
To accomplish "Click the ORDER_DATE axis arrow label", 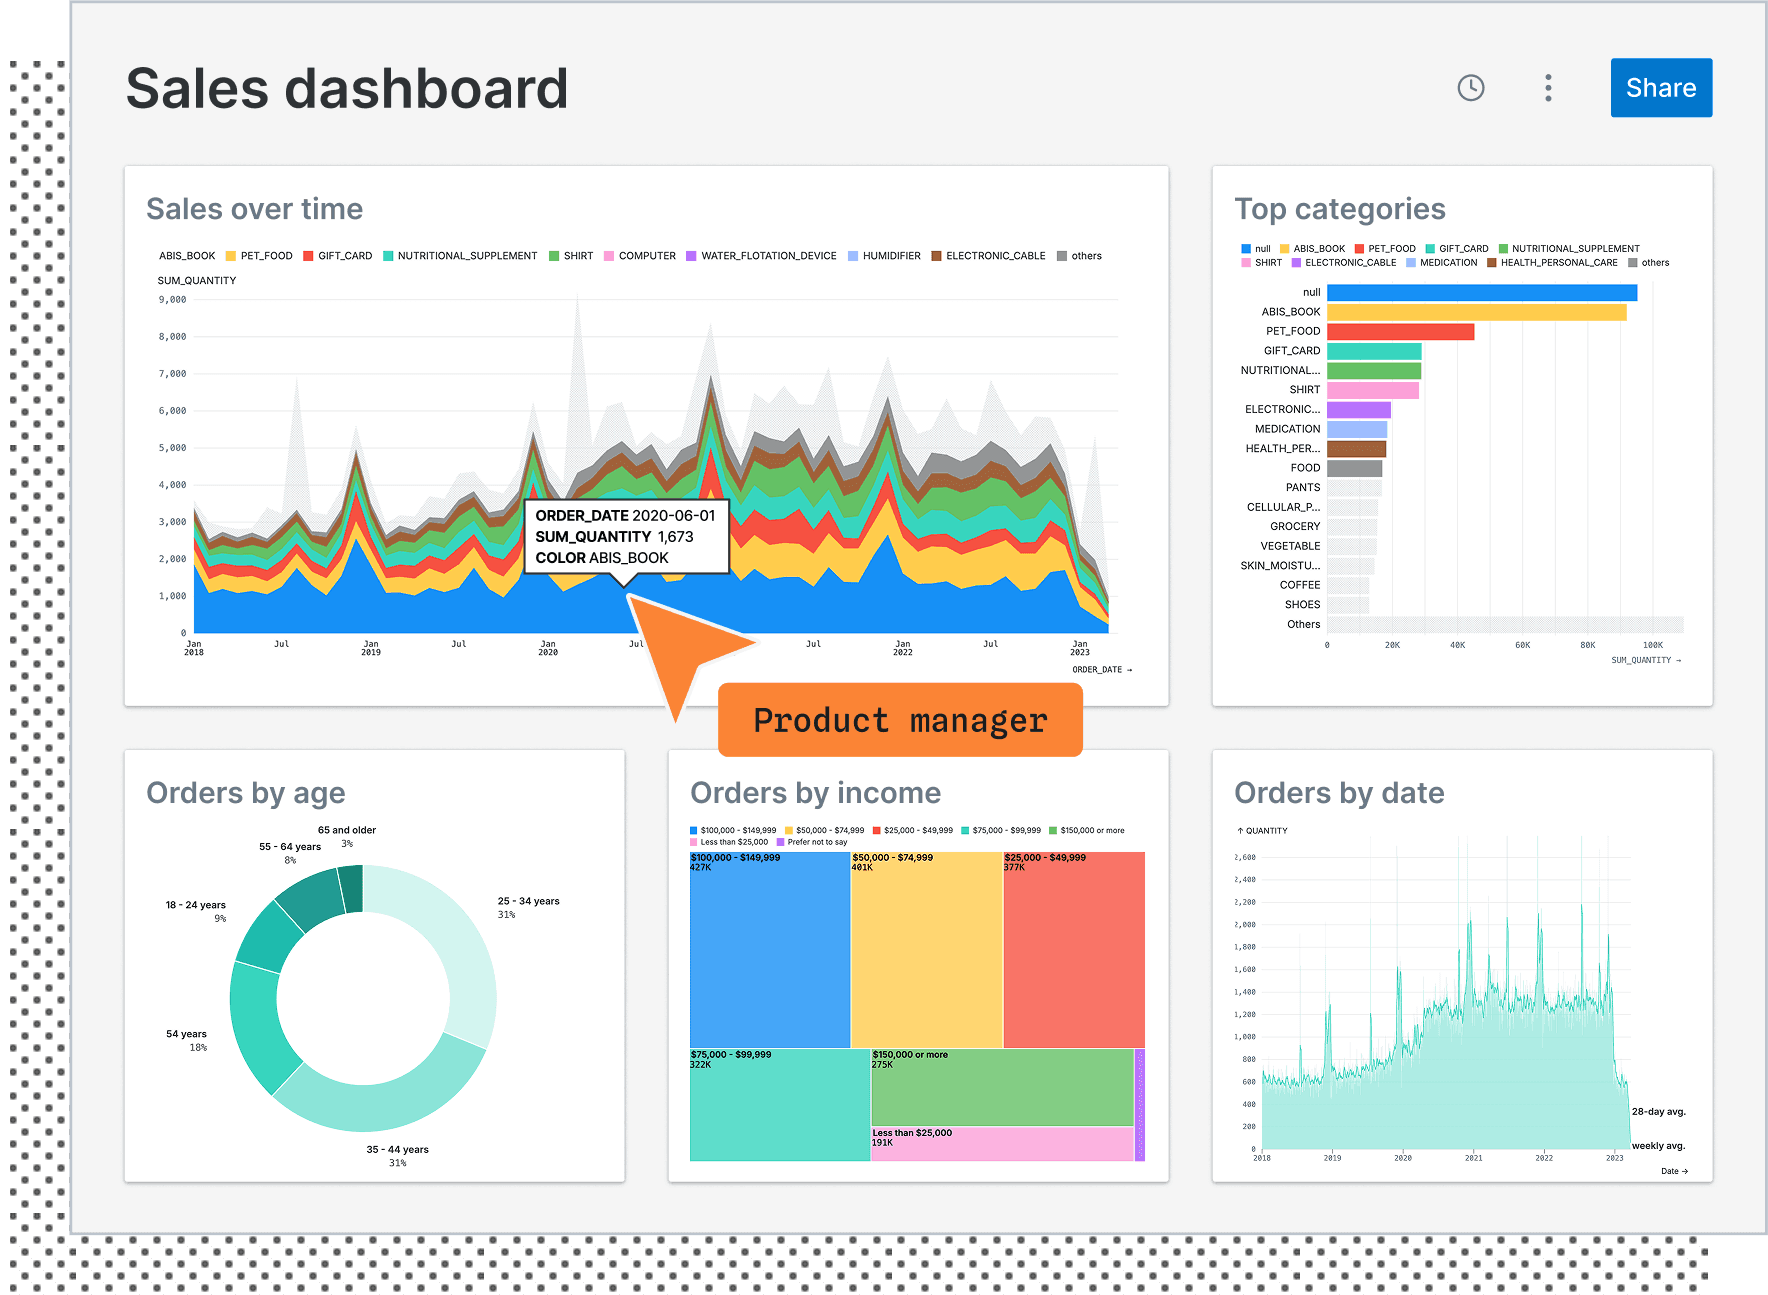I will pos(1101,670).
